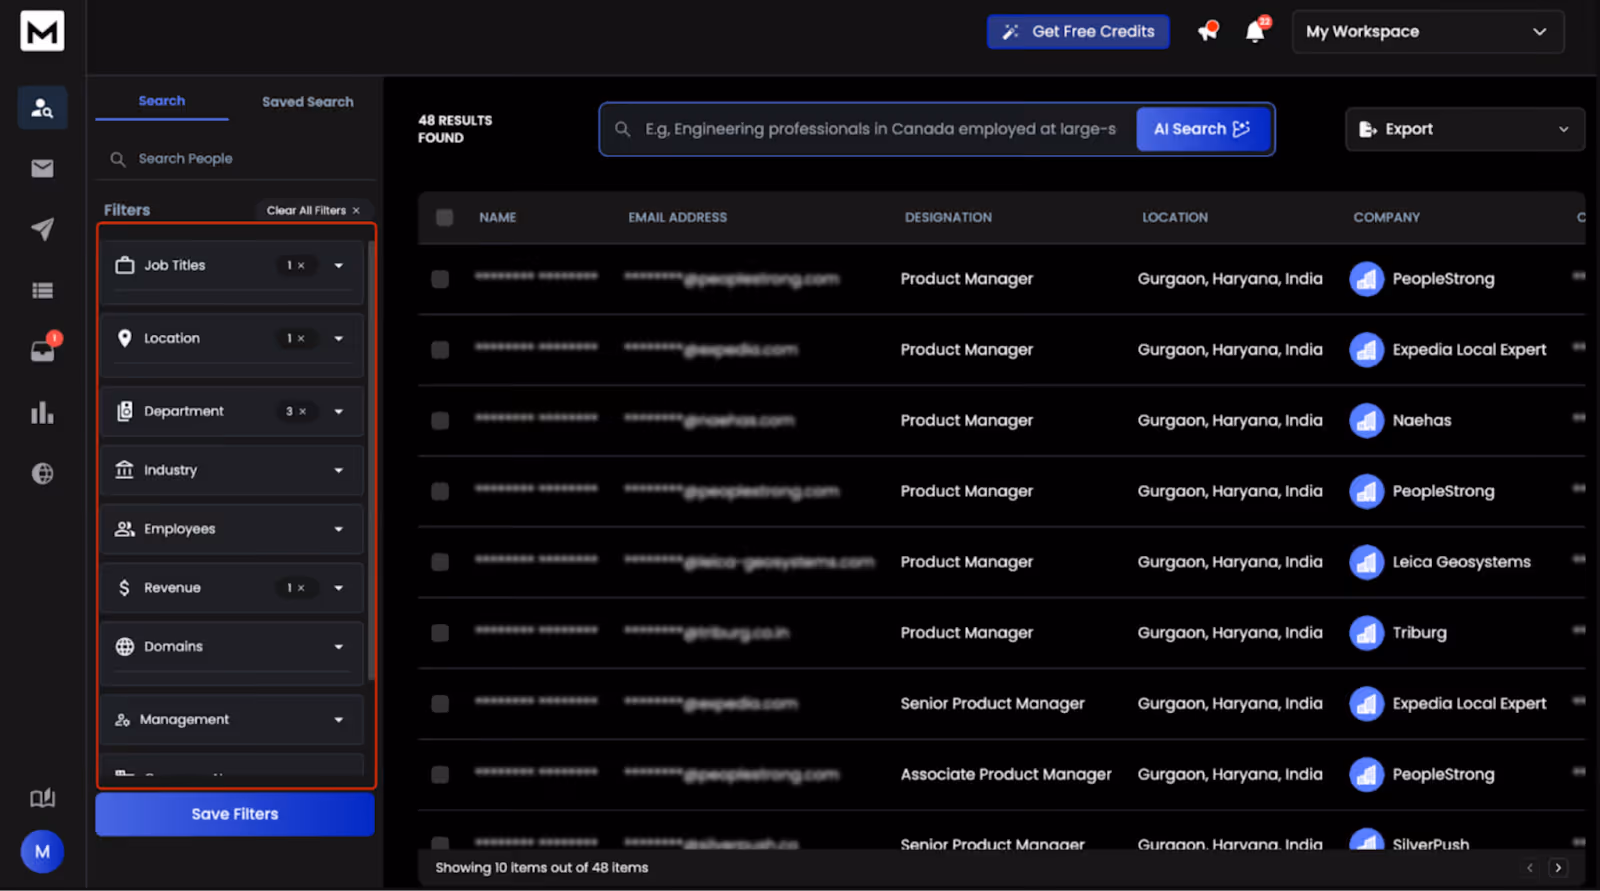Click the Save Filters button
Screen dimensions: 1600x891
pos(235,814)
